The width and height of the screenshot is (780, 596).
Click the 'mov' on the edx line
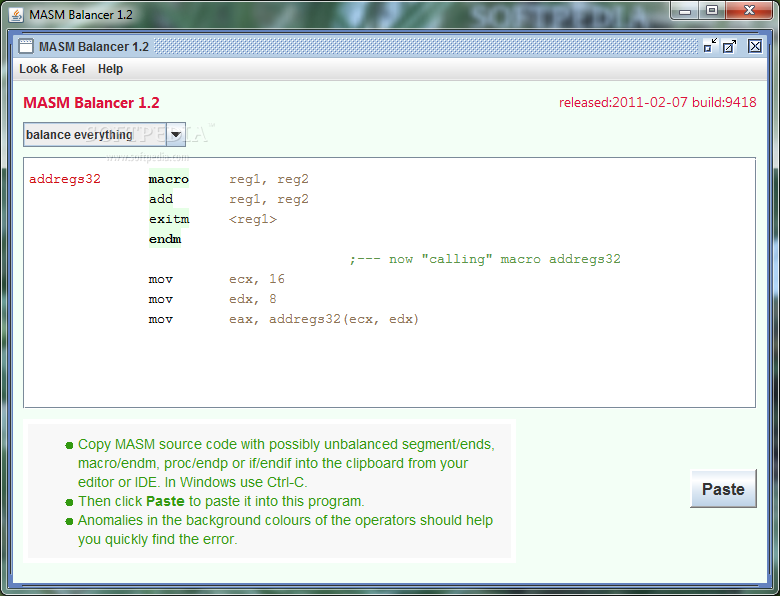tap(161, 299)
